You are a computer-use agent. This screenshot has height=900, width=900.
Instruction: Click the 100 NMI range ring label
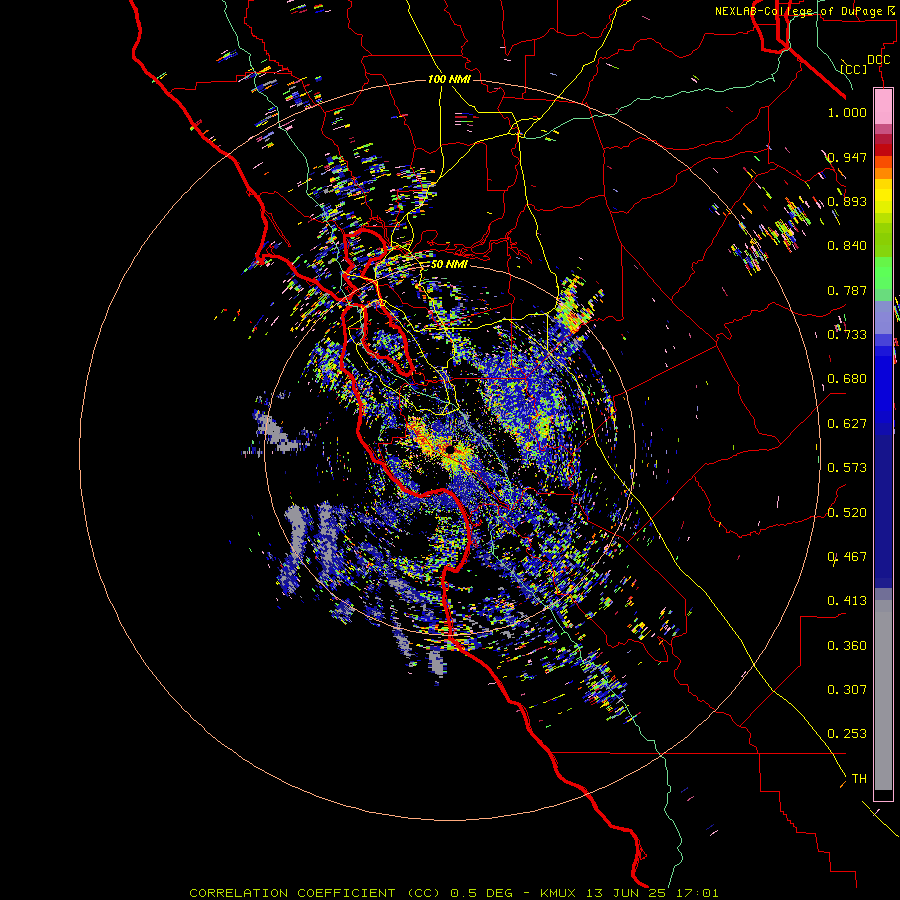point(449,79)
